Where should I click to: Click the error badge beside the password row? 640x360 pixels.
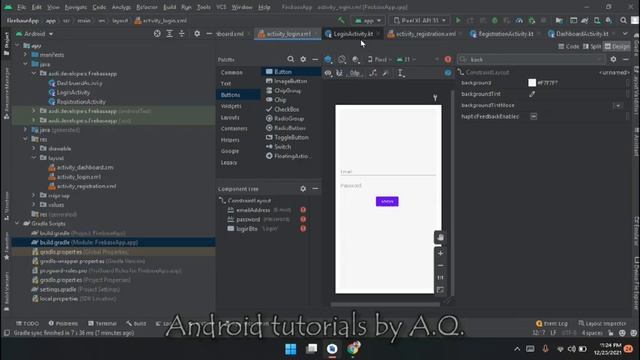[303, 219]
